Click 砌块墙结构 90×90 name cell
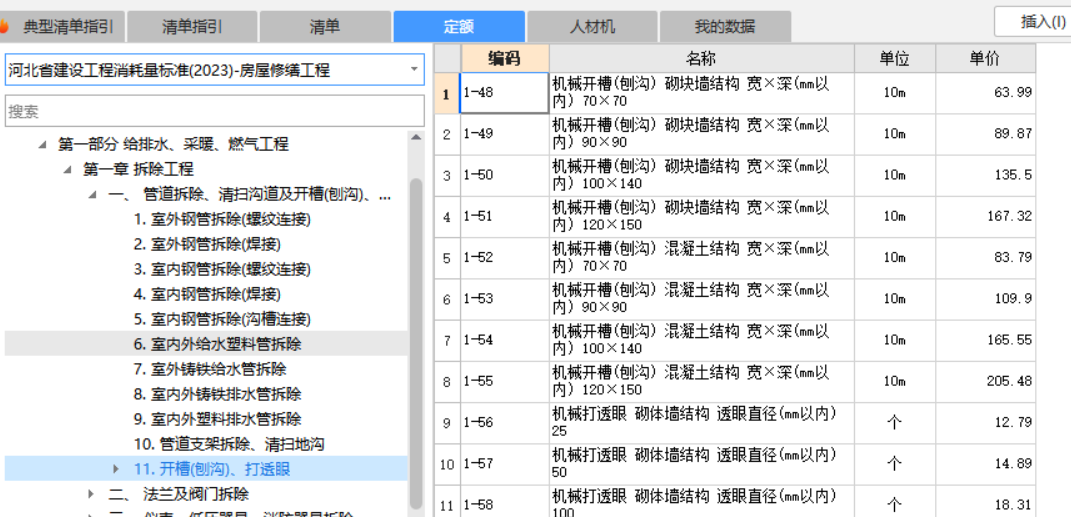 click(701, 135)
